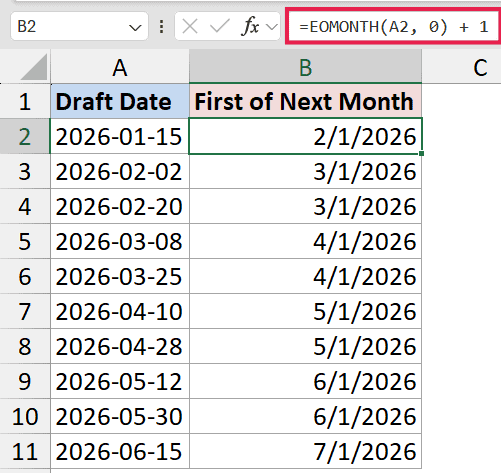Select row 7 header
This screenshot has width=501, height=473.
click(x=25, y=311)
